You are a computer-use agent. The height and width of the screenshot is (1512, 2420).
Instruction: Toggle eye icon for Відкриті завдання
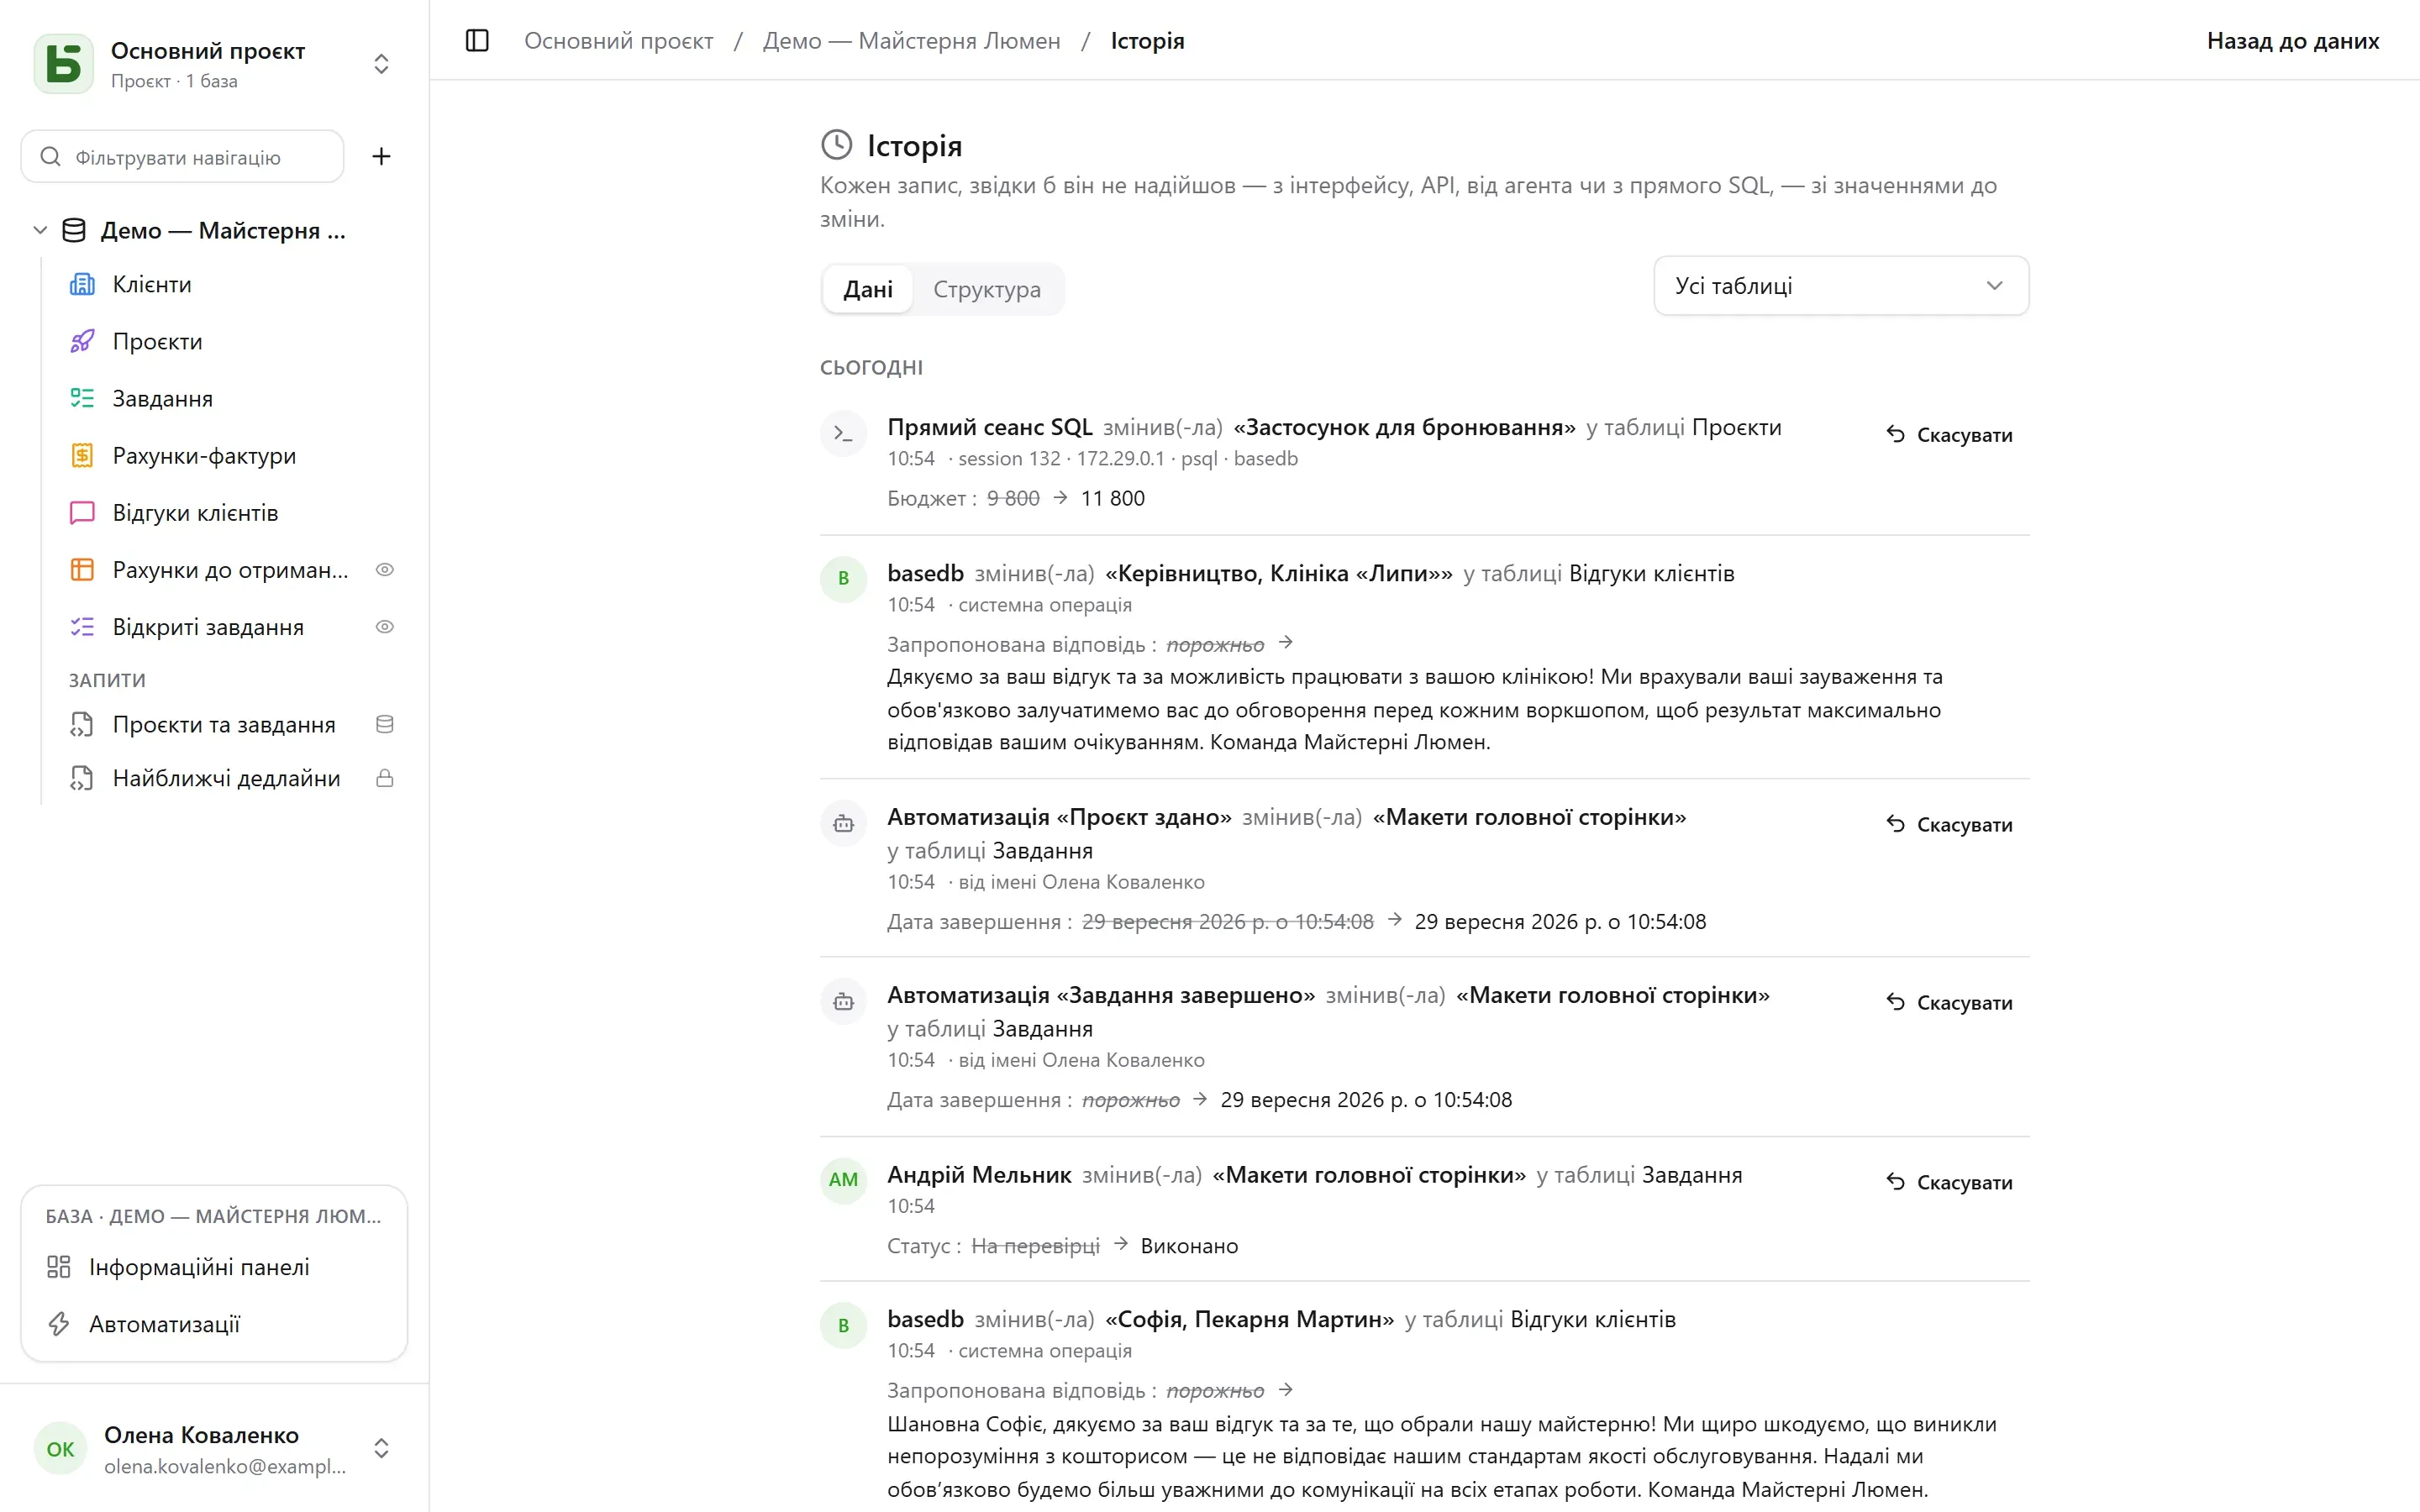pos(385,627)
